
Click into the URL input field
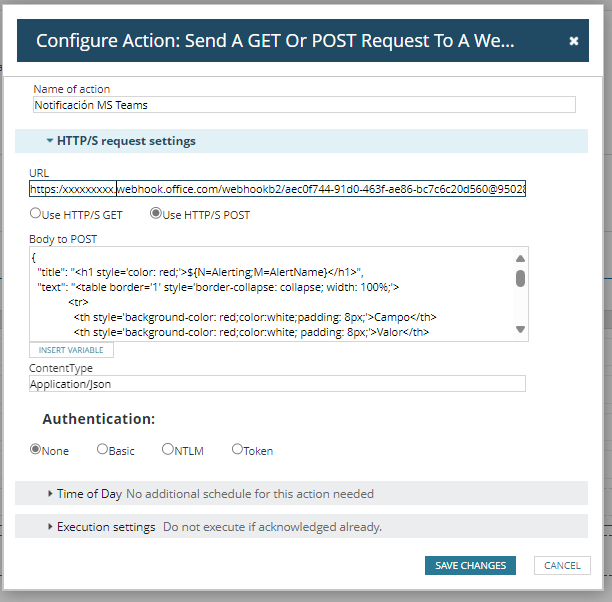pos(278,189)
